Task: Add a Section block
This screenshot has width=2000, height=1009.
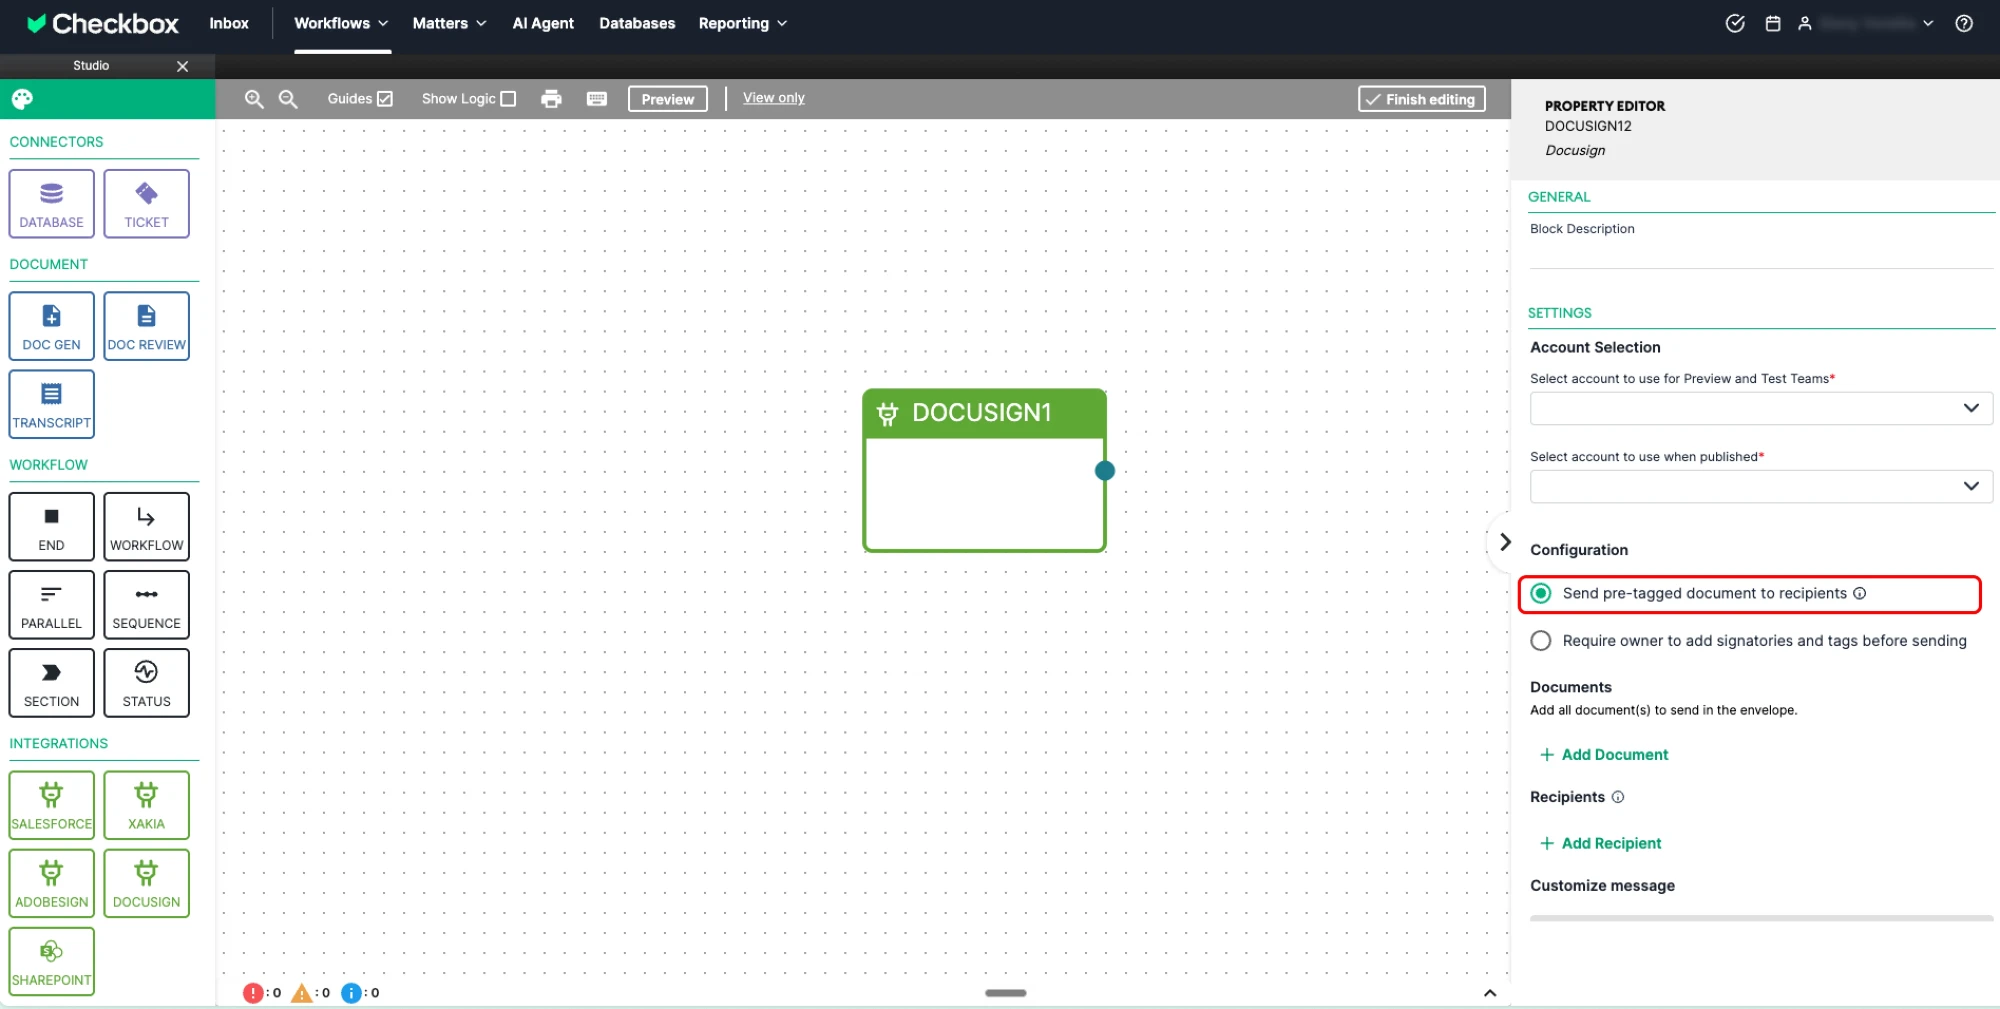Action: 52,682
